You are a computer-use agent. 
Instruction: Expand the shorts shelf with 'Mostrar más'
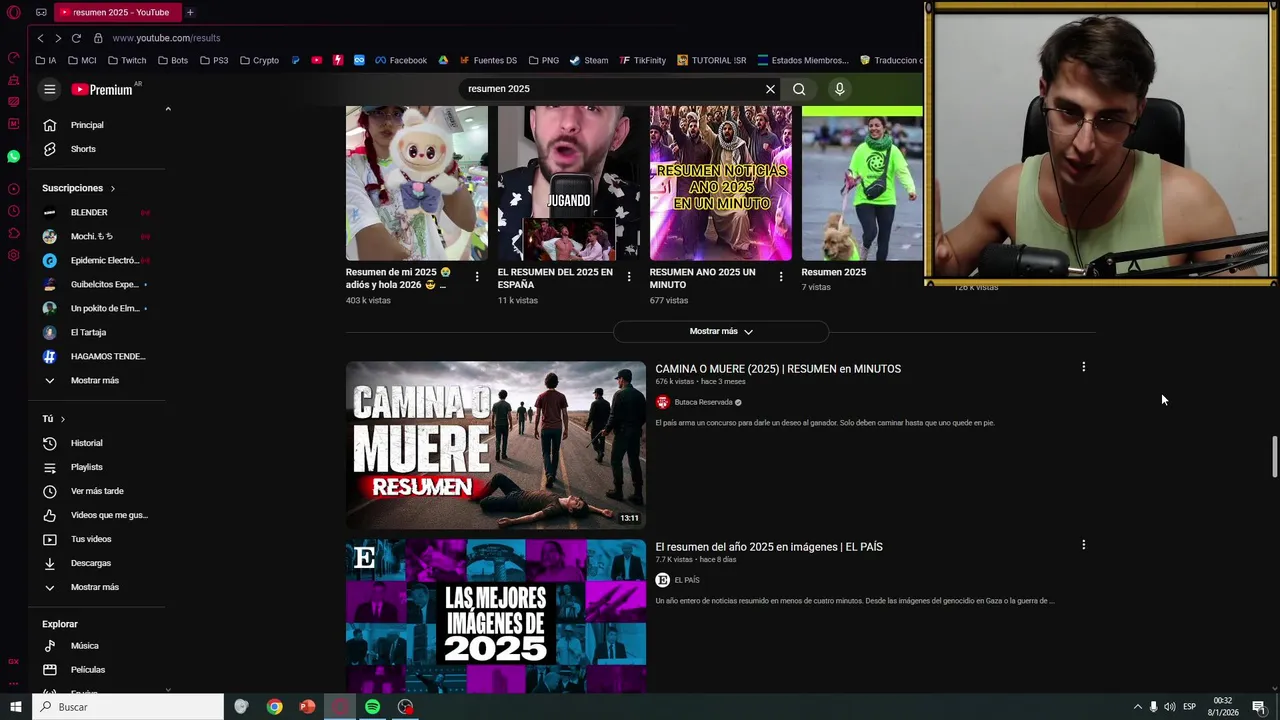click(x=721, y=331)
